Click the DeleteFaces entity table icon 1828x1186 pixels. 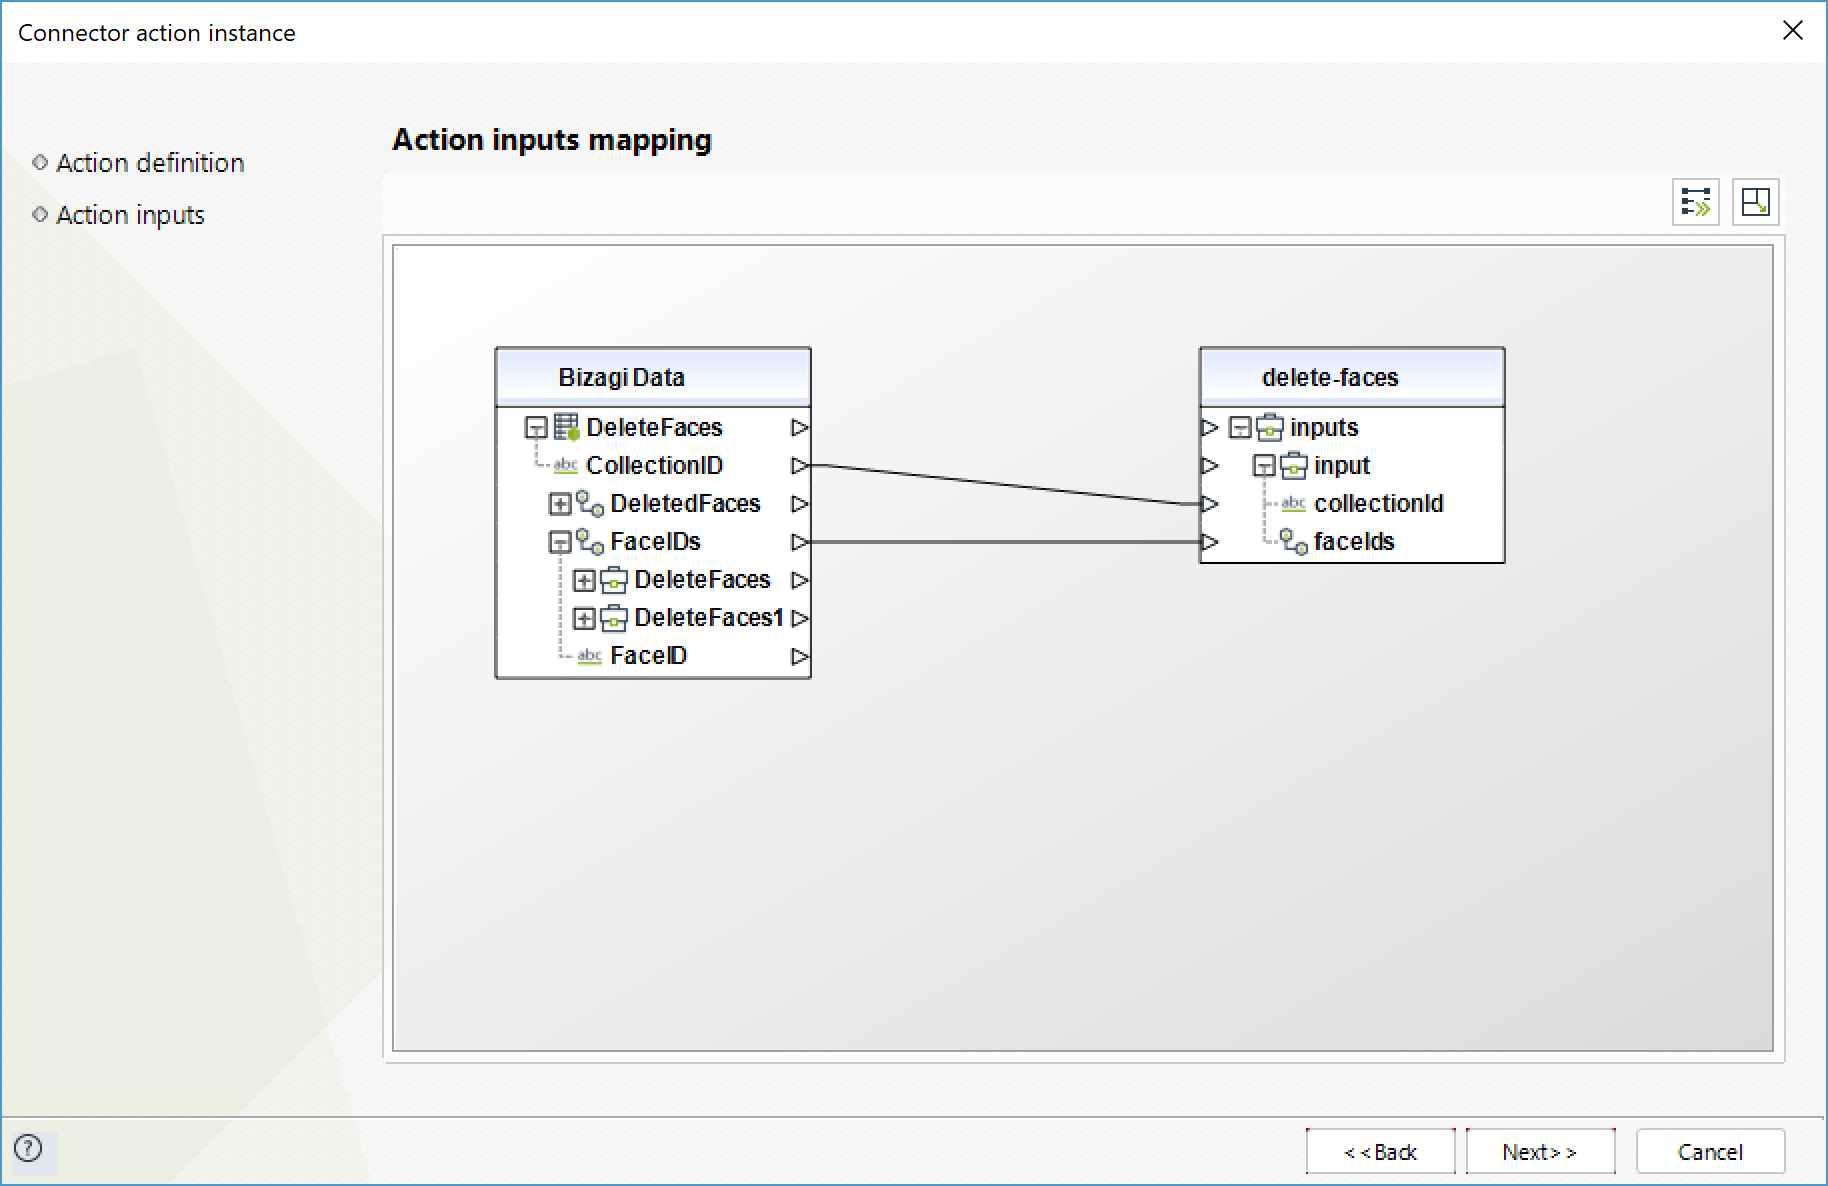click(x=566, y=428)
